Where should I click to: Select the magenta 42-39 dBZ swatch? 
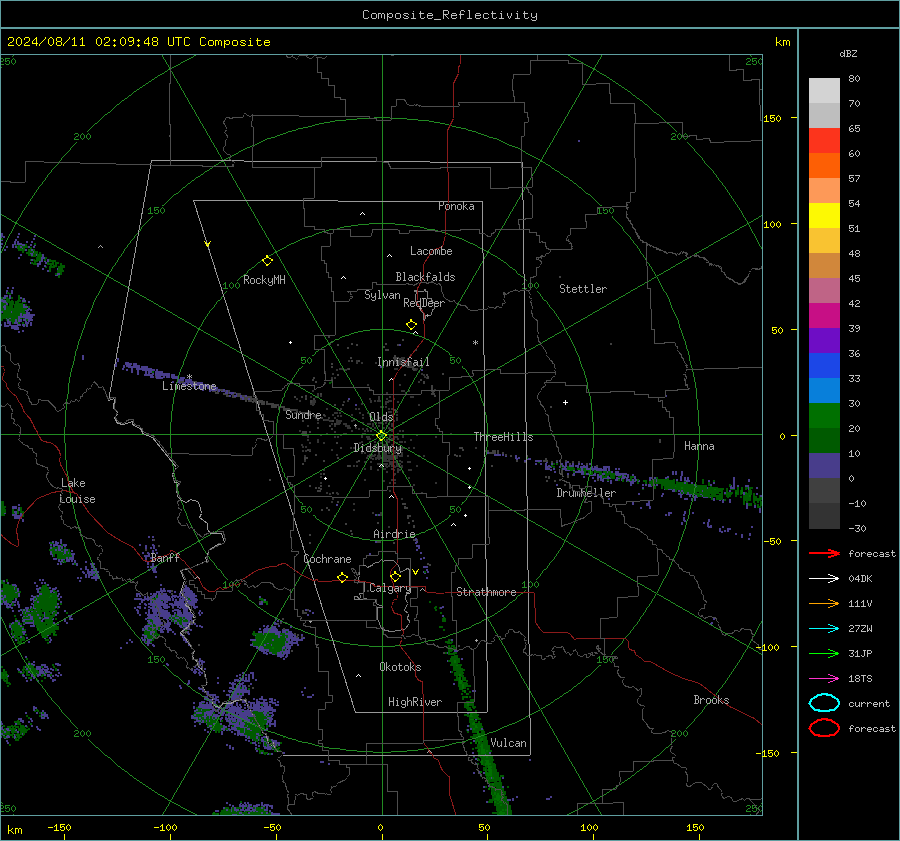824,316
